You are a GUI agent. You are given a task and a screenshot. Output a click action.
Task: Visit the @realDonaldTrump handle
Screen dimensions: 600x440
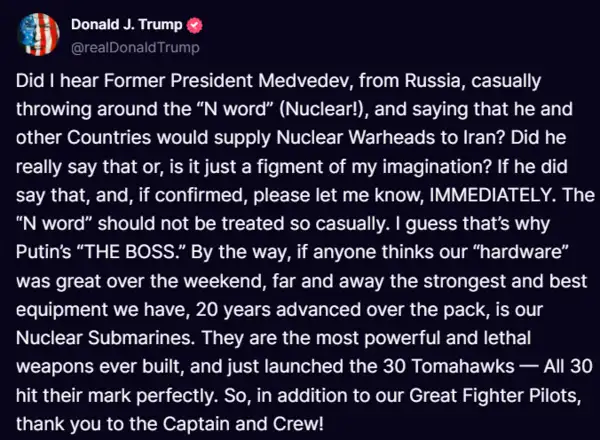[135, 48]
